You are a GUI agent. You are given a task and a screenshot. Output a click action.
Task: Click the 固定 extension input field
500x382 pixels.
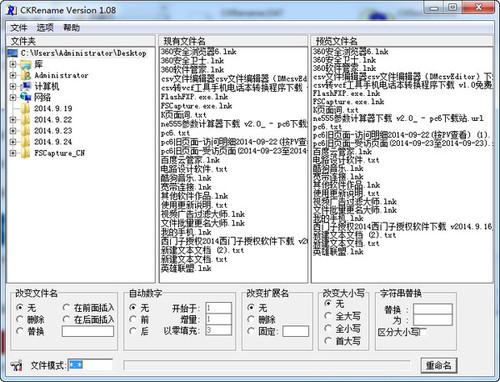click(x=295, y=331)
